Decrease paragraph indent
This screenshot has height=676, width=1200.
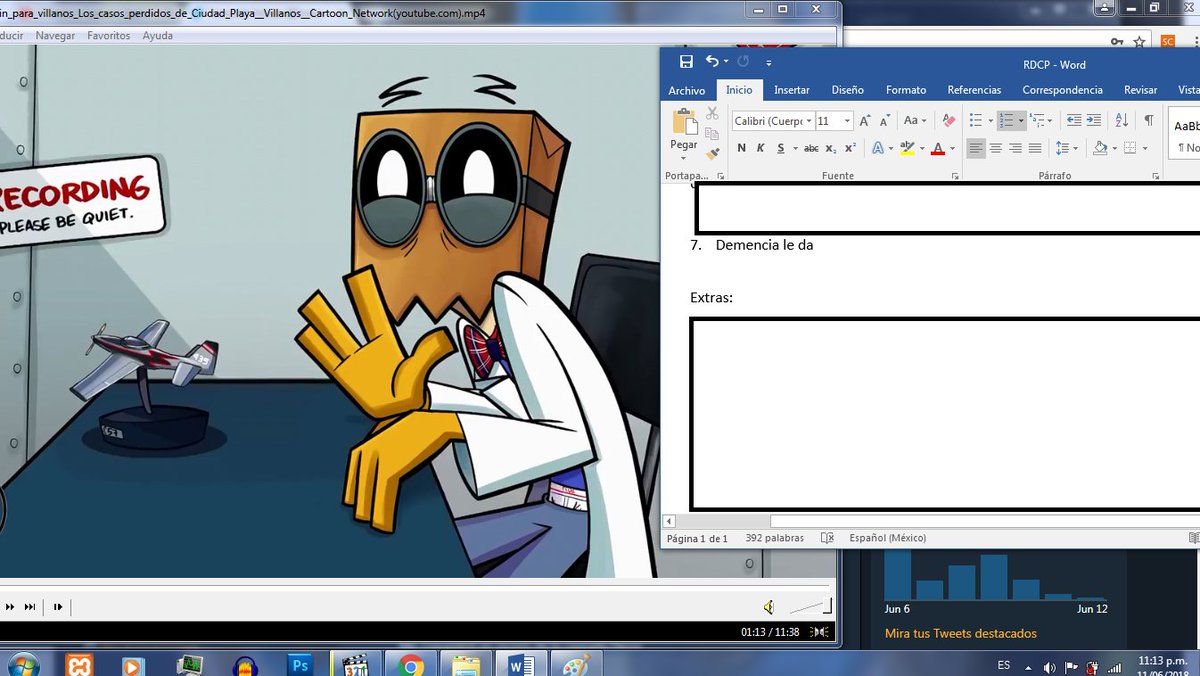click(x=1074, y=121)
